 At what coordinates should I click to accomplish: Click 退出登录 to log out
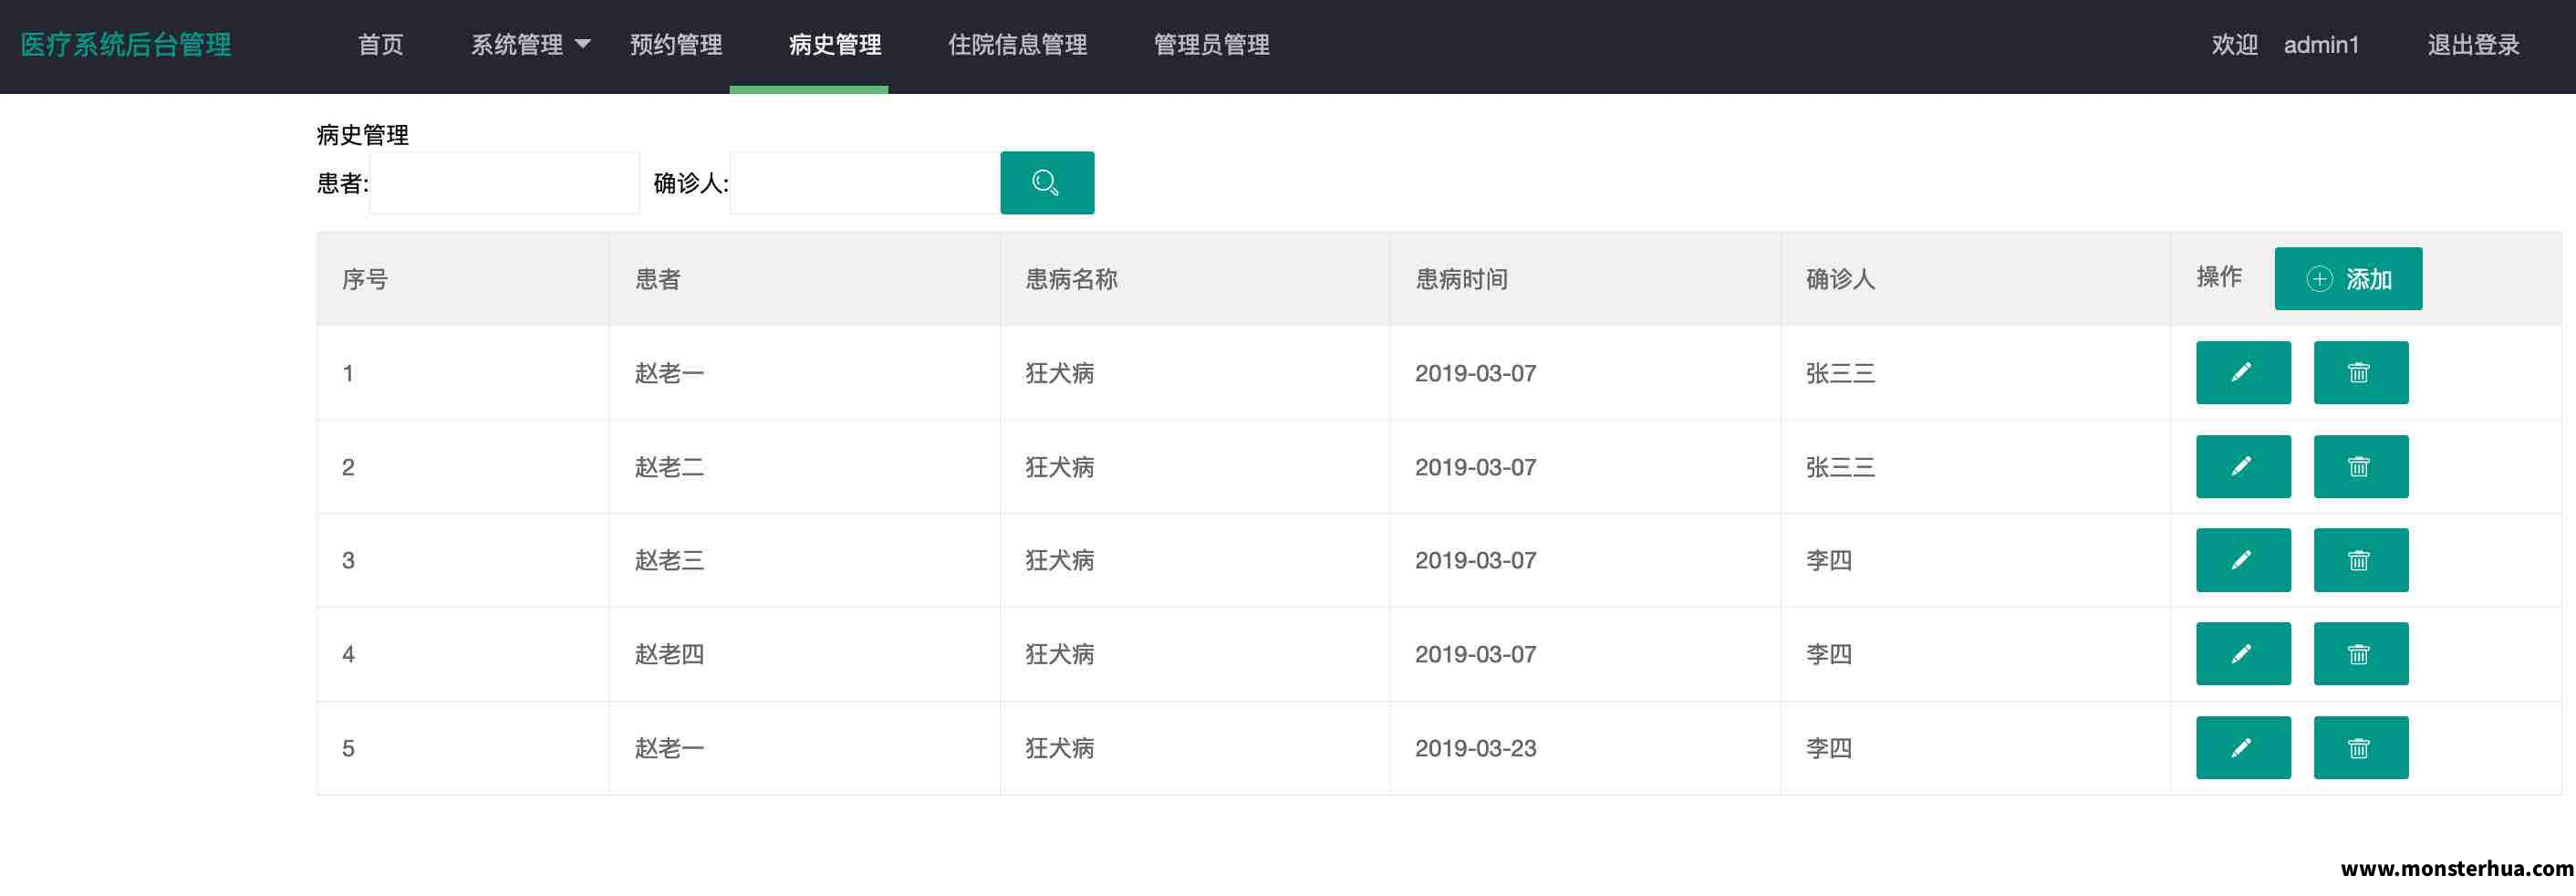[2473, 45]
